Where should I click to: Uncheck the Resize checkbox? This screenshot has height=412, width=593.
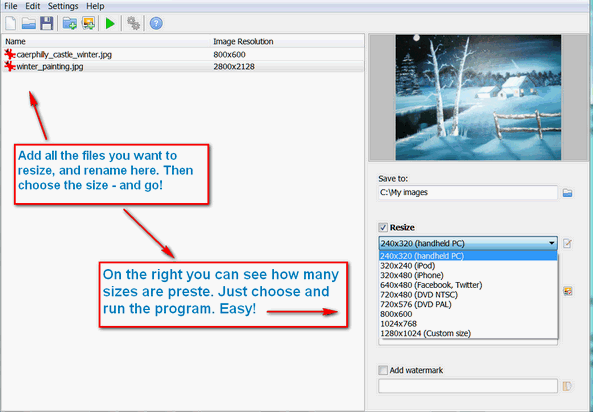pos(383,227)
